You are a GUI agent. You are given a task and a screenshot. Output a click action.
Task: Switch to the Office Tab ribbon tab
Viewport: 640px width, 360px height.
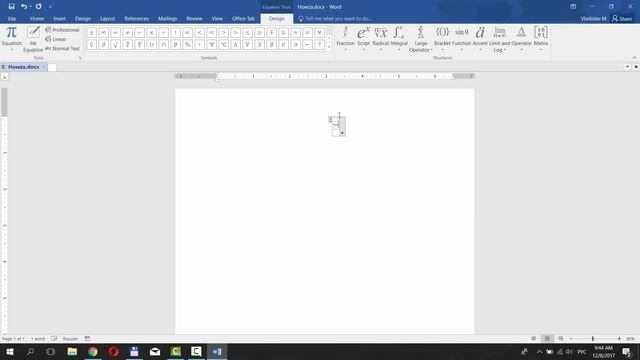point(243,19)
